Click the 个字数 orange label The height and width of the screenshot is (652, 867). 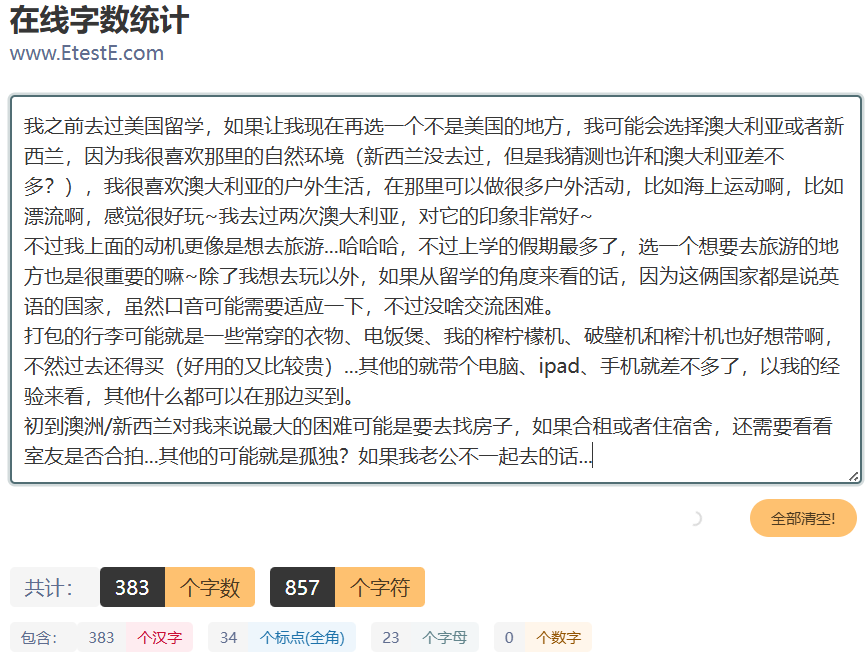(210, 587)
